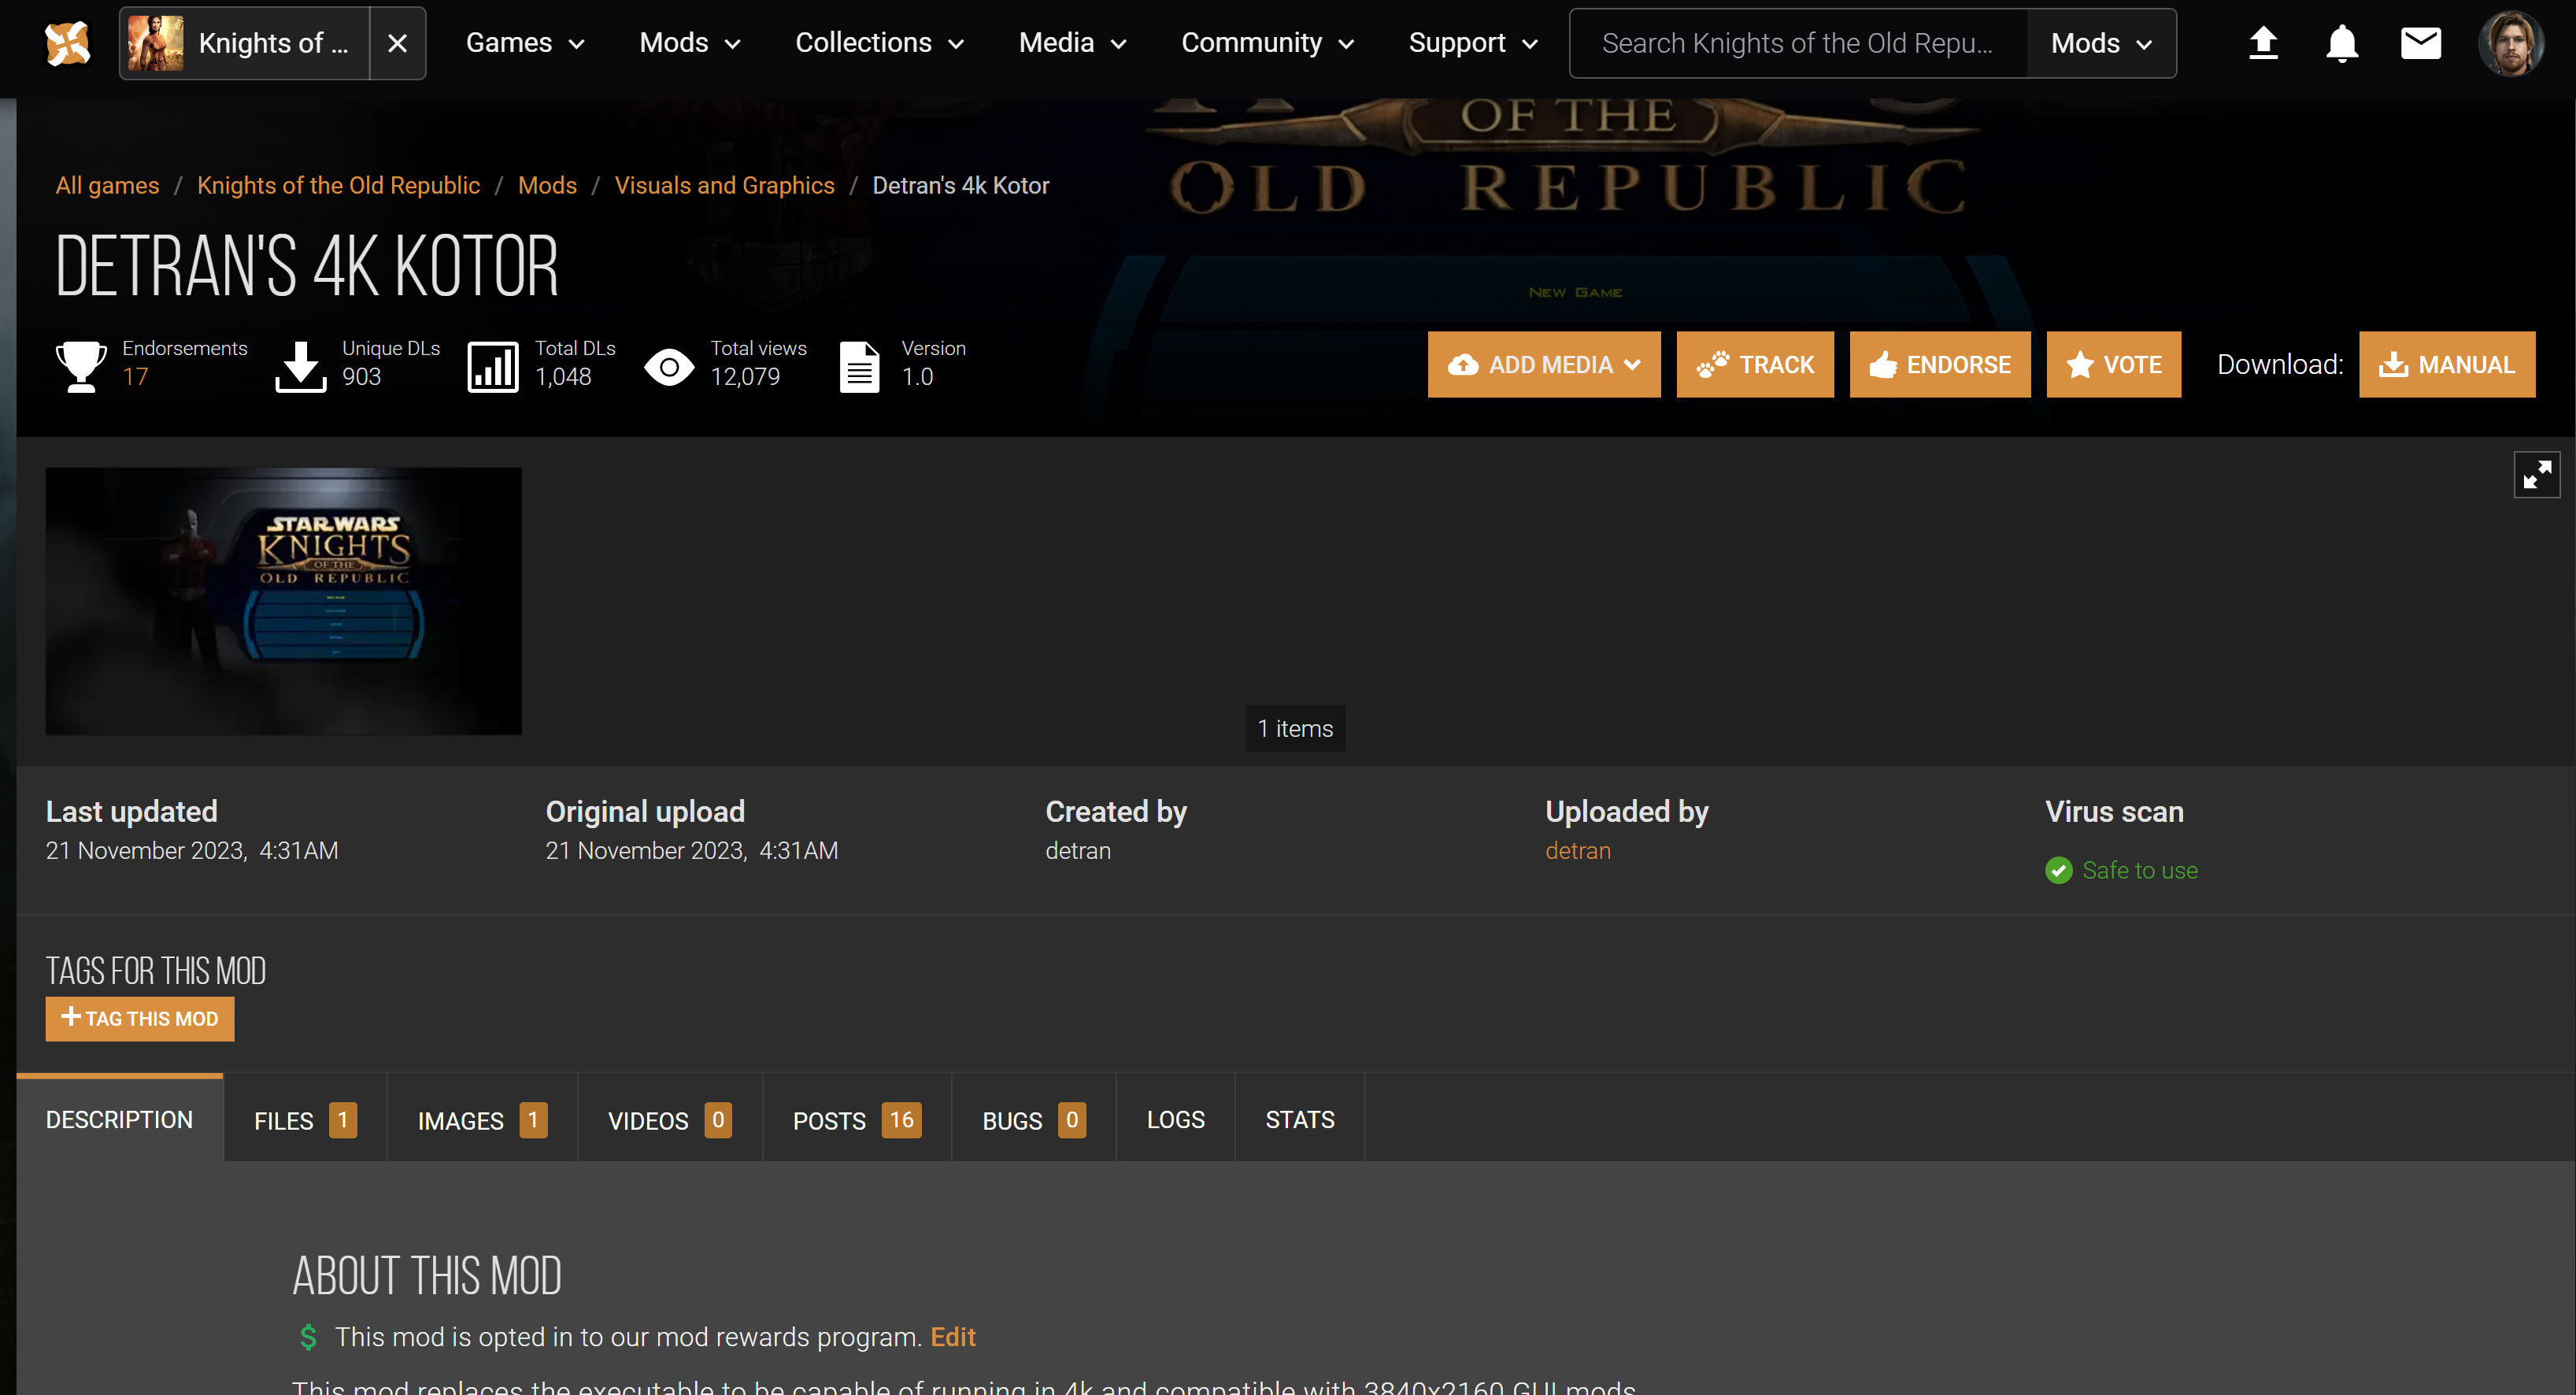The image size is (2576, 1395).
Task: Expand the Games menu
Action: [525, 43]
